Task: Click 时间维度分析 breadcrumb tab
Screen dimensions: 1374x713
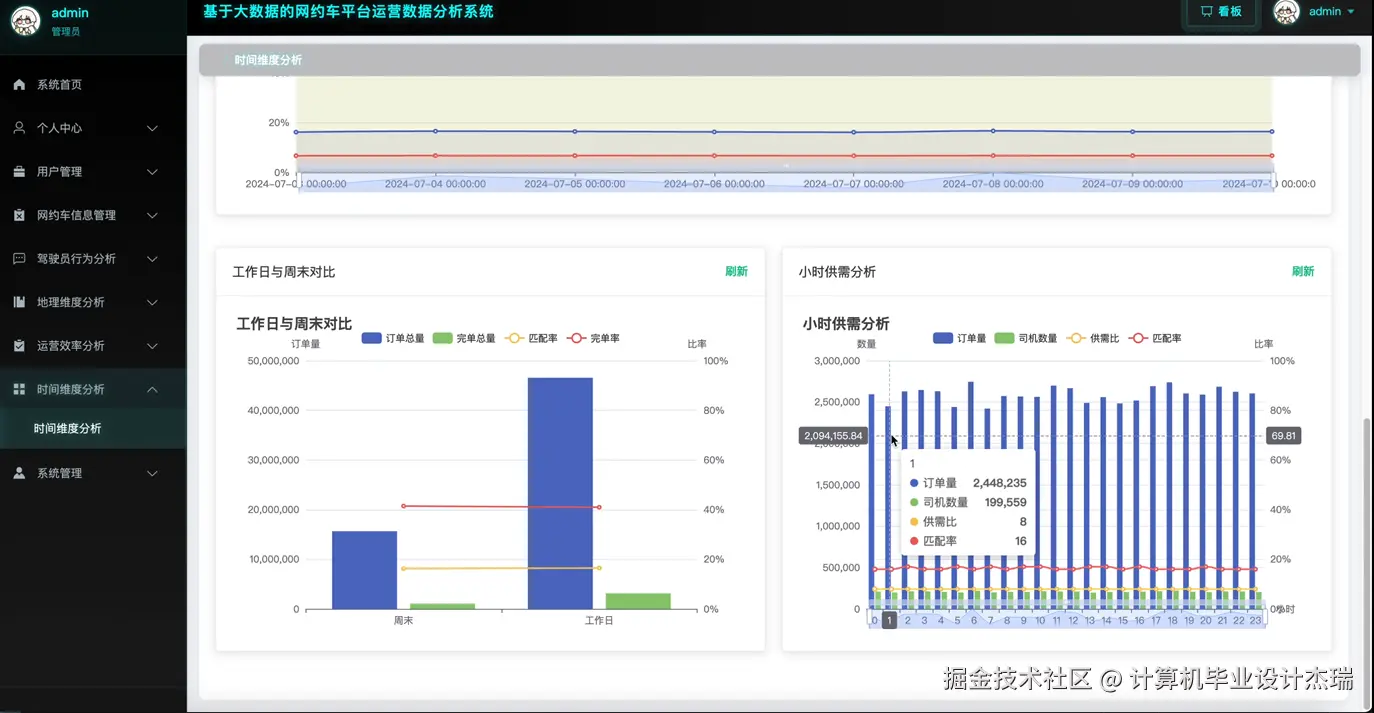Action: point(268,60)
